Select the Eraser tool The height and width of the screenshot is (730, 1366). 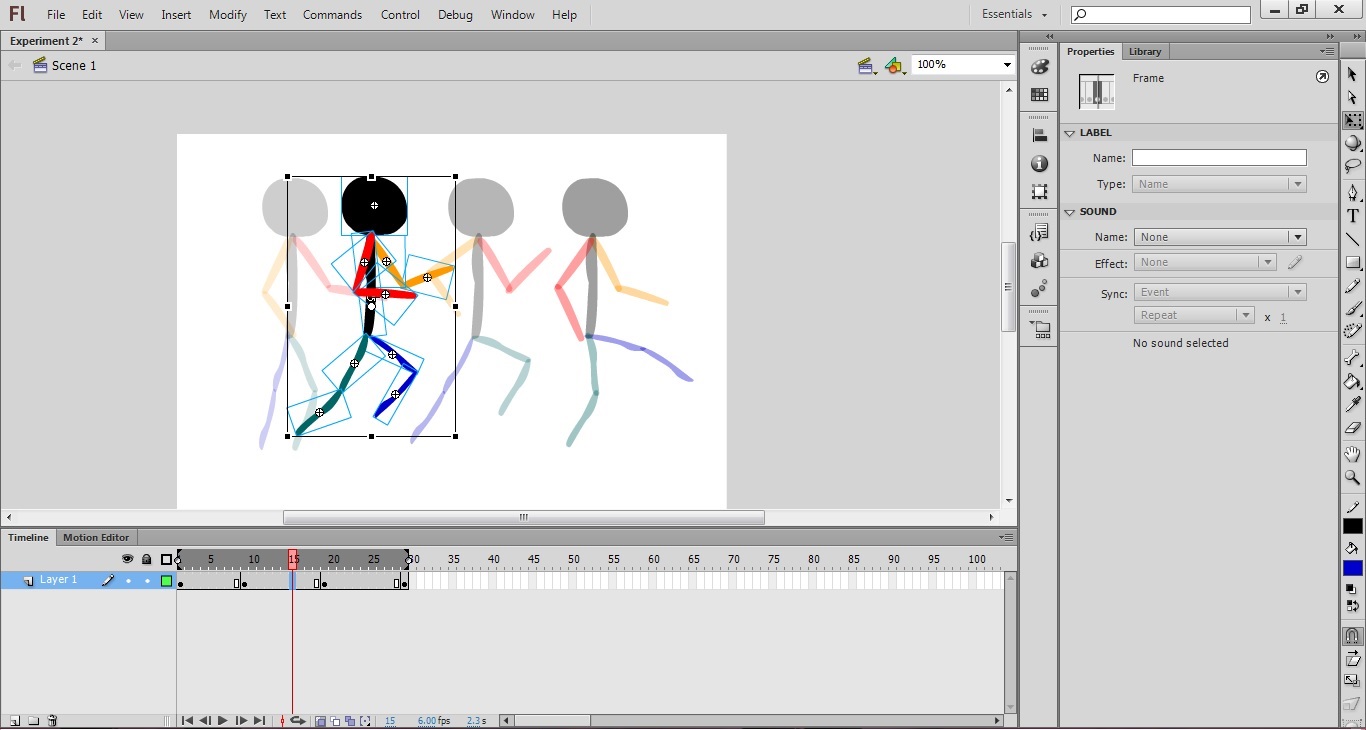(x=1352, y=427)
